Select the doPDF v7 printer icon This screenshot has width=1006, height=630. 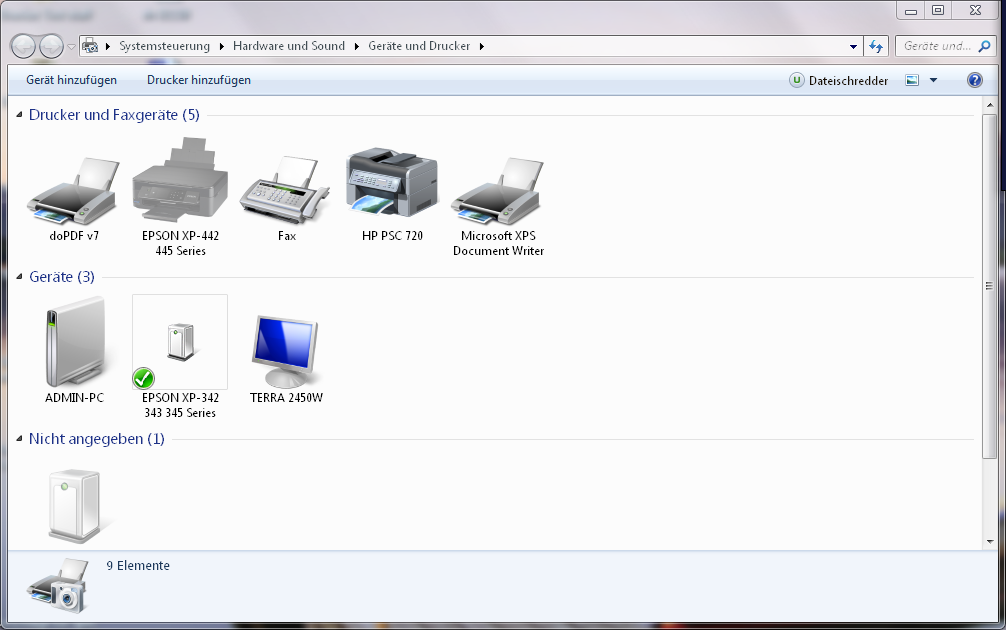coord(74,191)
